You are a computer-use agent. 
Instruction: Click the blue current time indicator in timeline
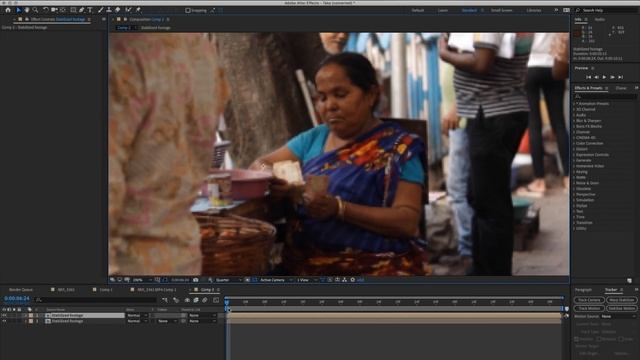click(227, 303)
